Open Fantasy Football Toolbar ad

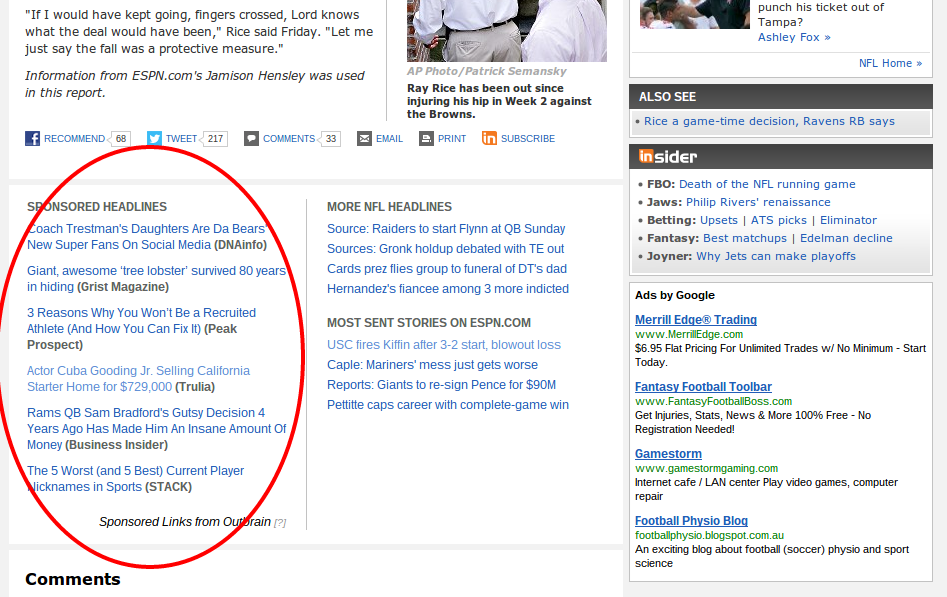point(703,387)
